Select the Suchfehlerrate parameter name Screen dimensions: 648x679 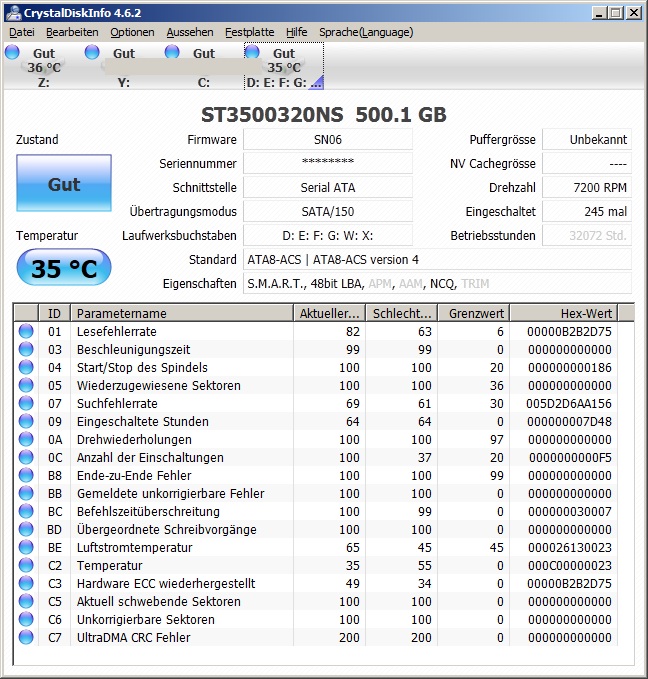click(x=117, y=403)
